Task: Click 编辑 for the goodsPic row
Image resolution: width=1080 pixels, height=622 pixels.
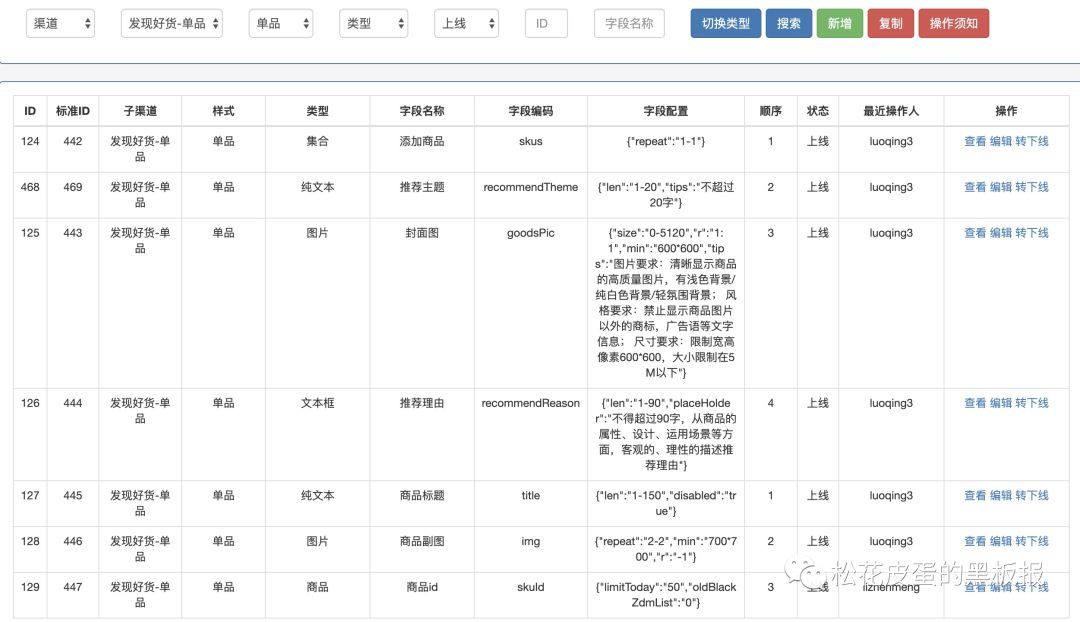Action: tap(1000, 233)
